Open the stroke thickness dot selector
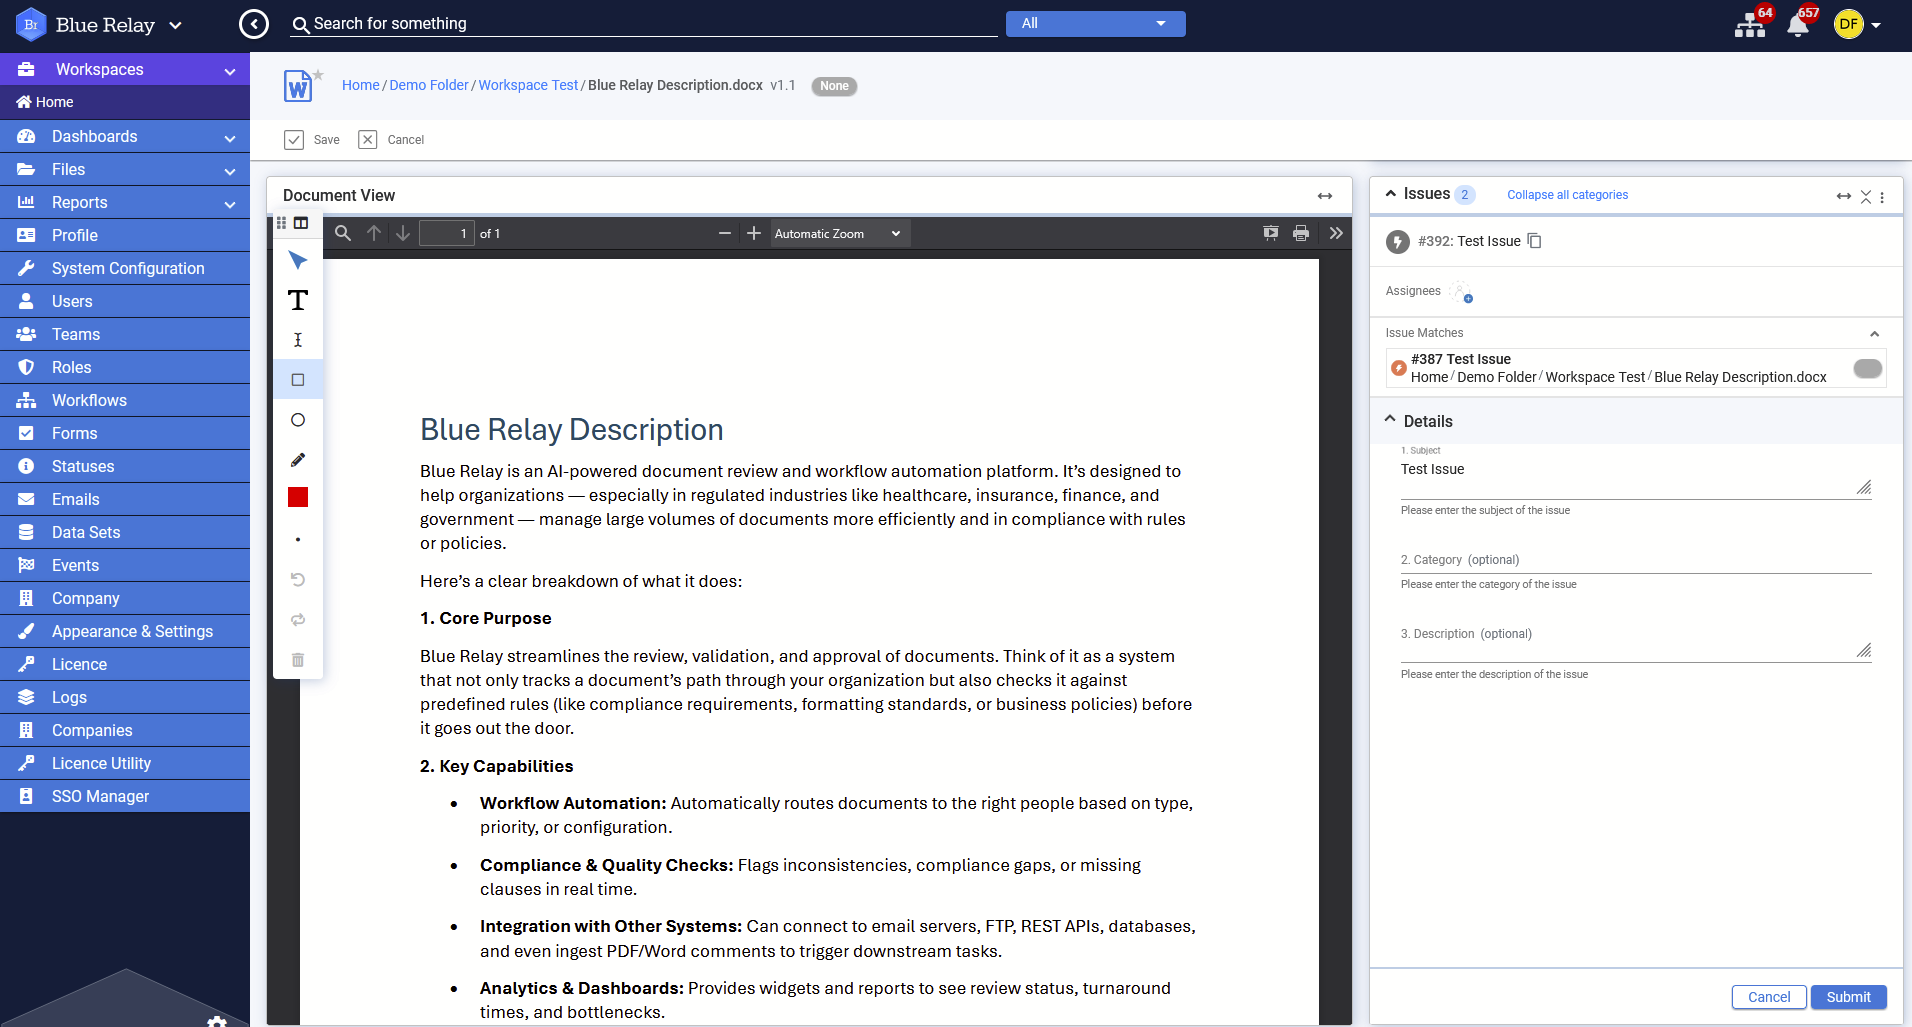This screenshot has width=1912, height=1027. tap(298, 540)
